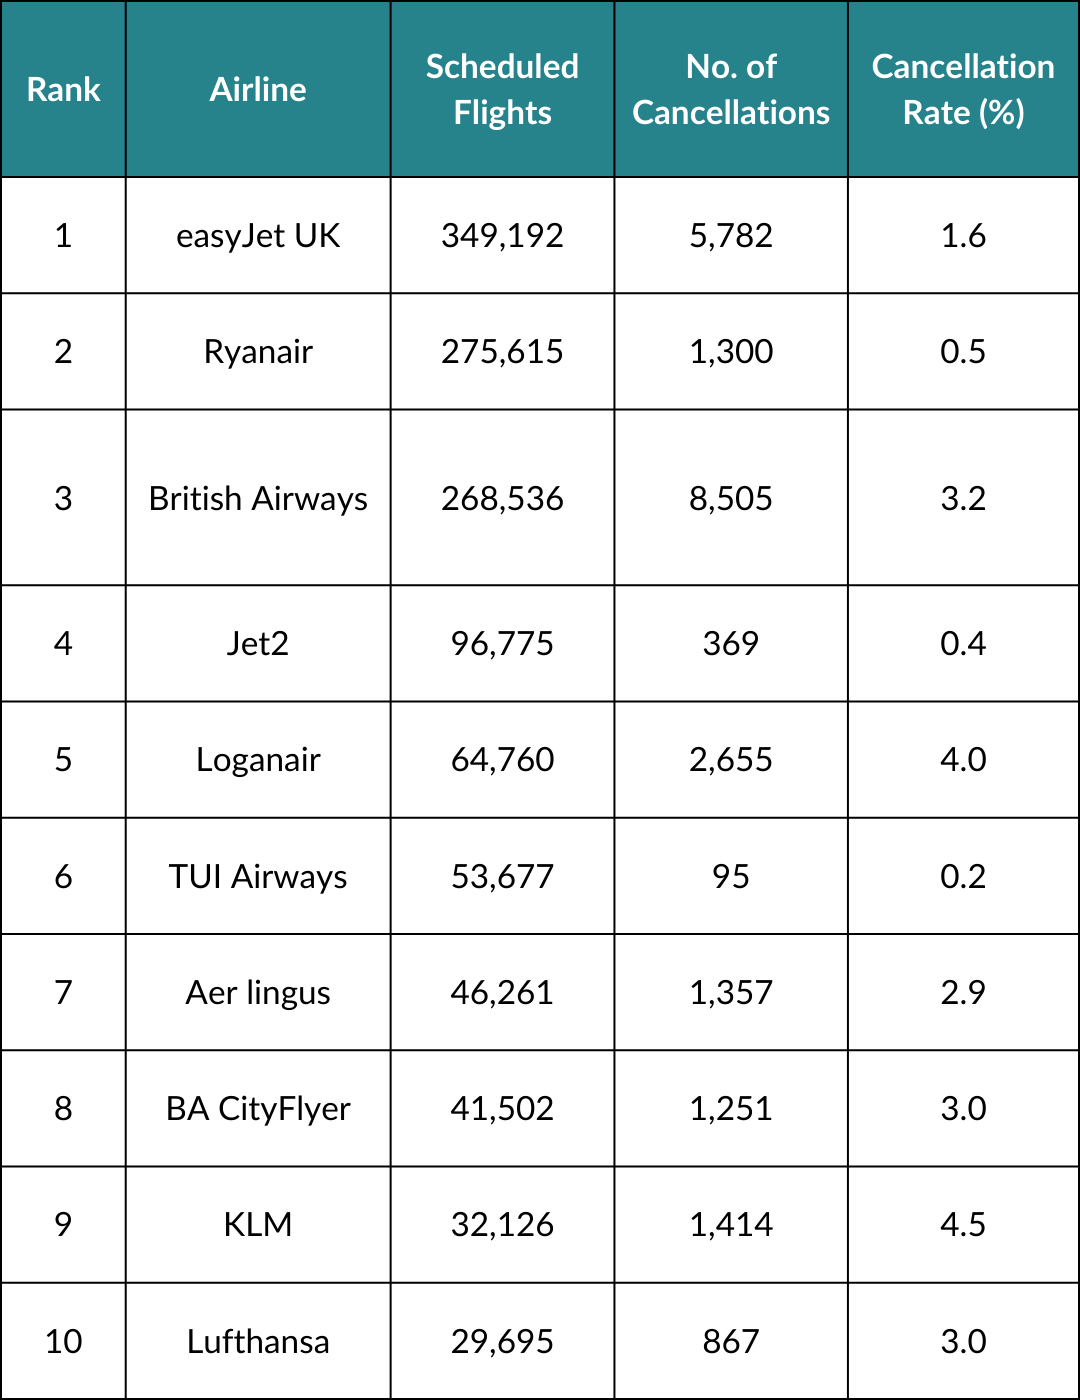This screenshot has width=1080, height=1400.
Task: Click the Aer lingus cell
Action: click(x=258, y=992)
